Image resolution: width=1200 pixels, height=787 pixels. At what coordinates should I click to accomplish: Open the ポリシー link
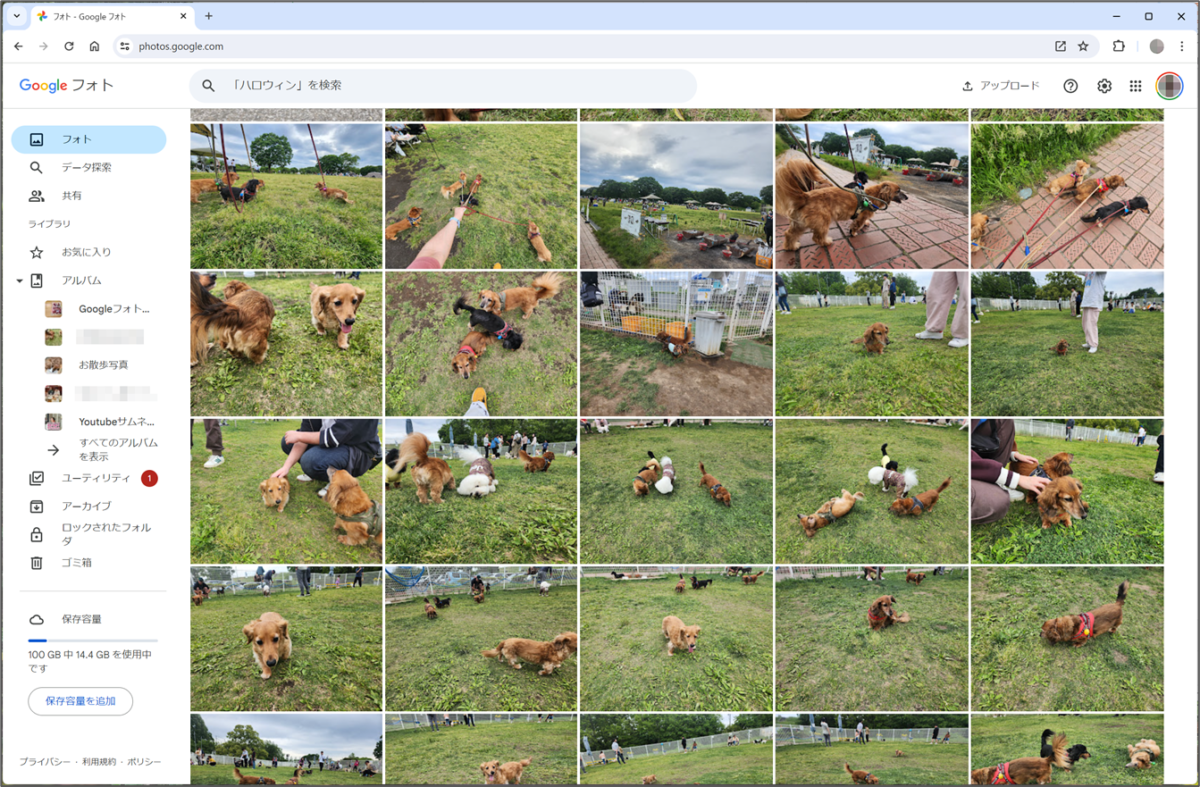tap(144, 762)
